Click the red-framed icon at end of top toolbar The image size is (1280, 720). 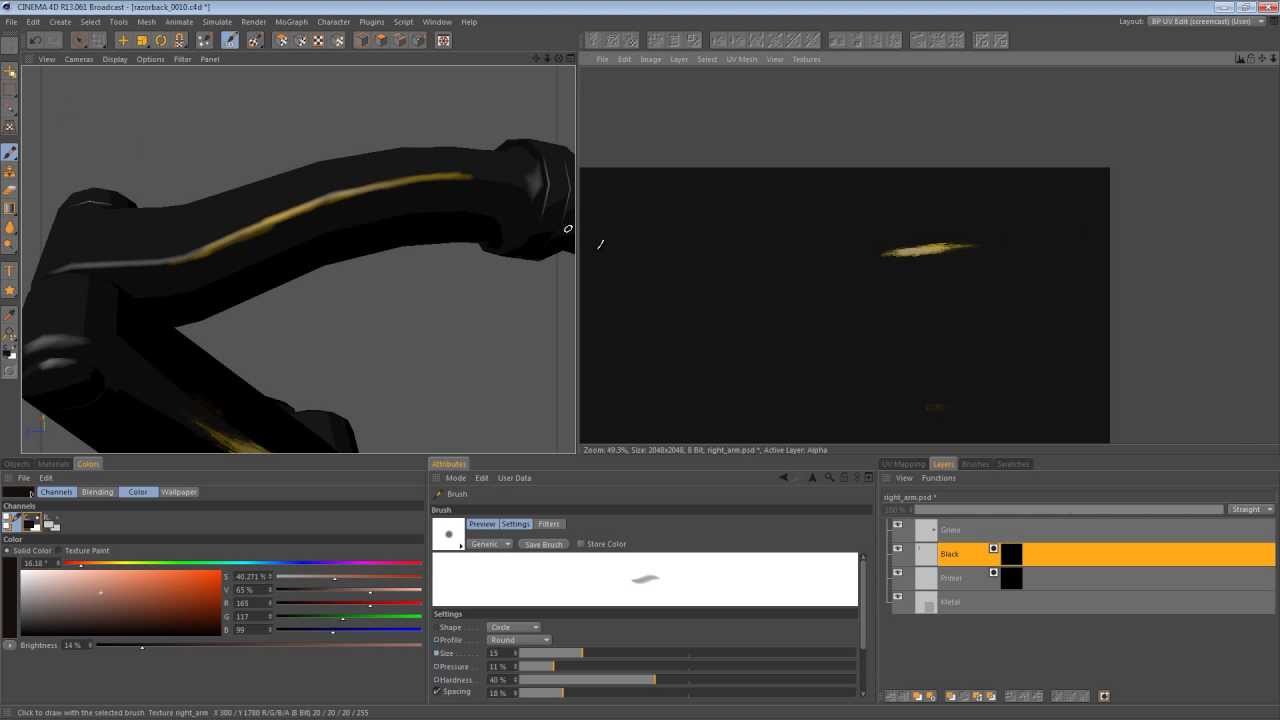(x=443, y=40)
